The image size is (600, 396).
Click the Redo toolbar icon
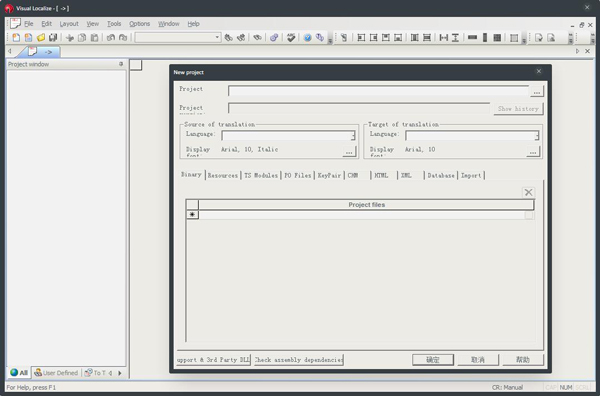coord(123,37)
